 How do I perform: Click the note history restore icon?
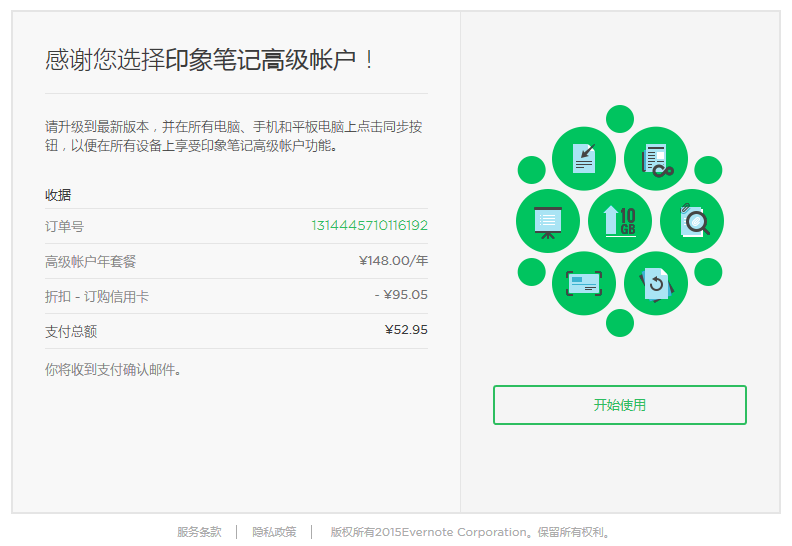[656, 283]
